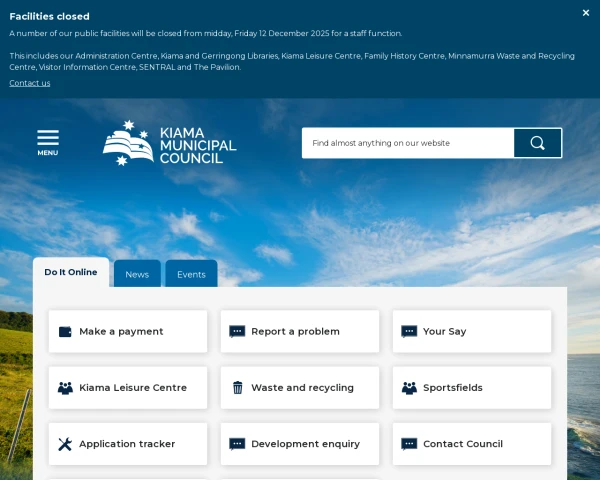Image resolution: width=600 pixels, height=480 pixels.
Task: Switch to the News tab
Action: pos(137,274)
